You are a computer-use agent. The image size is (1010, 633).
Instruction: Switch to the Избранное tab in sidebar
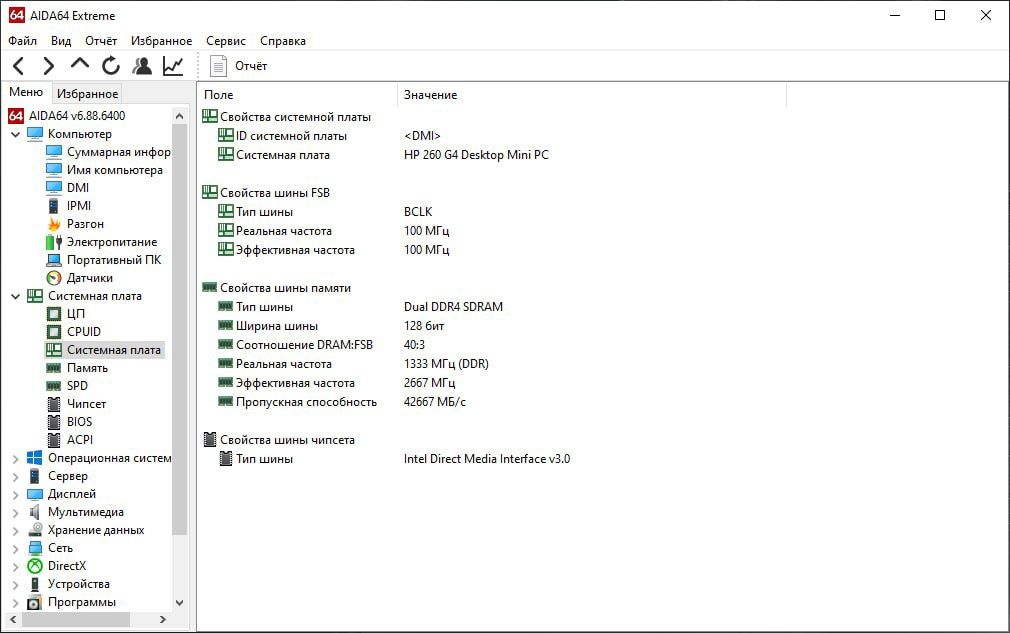(x=88, y=94)
